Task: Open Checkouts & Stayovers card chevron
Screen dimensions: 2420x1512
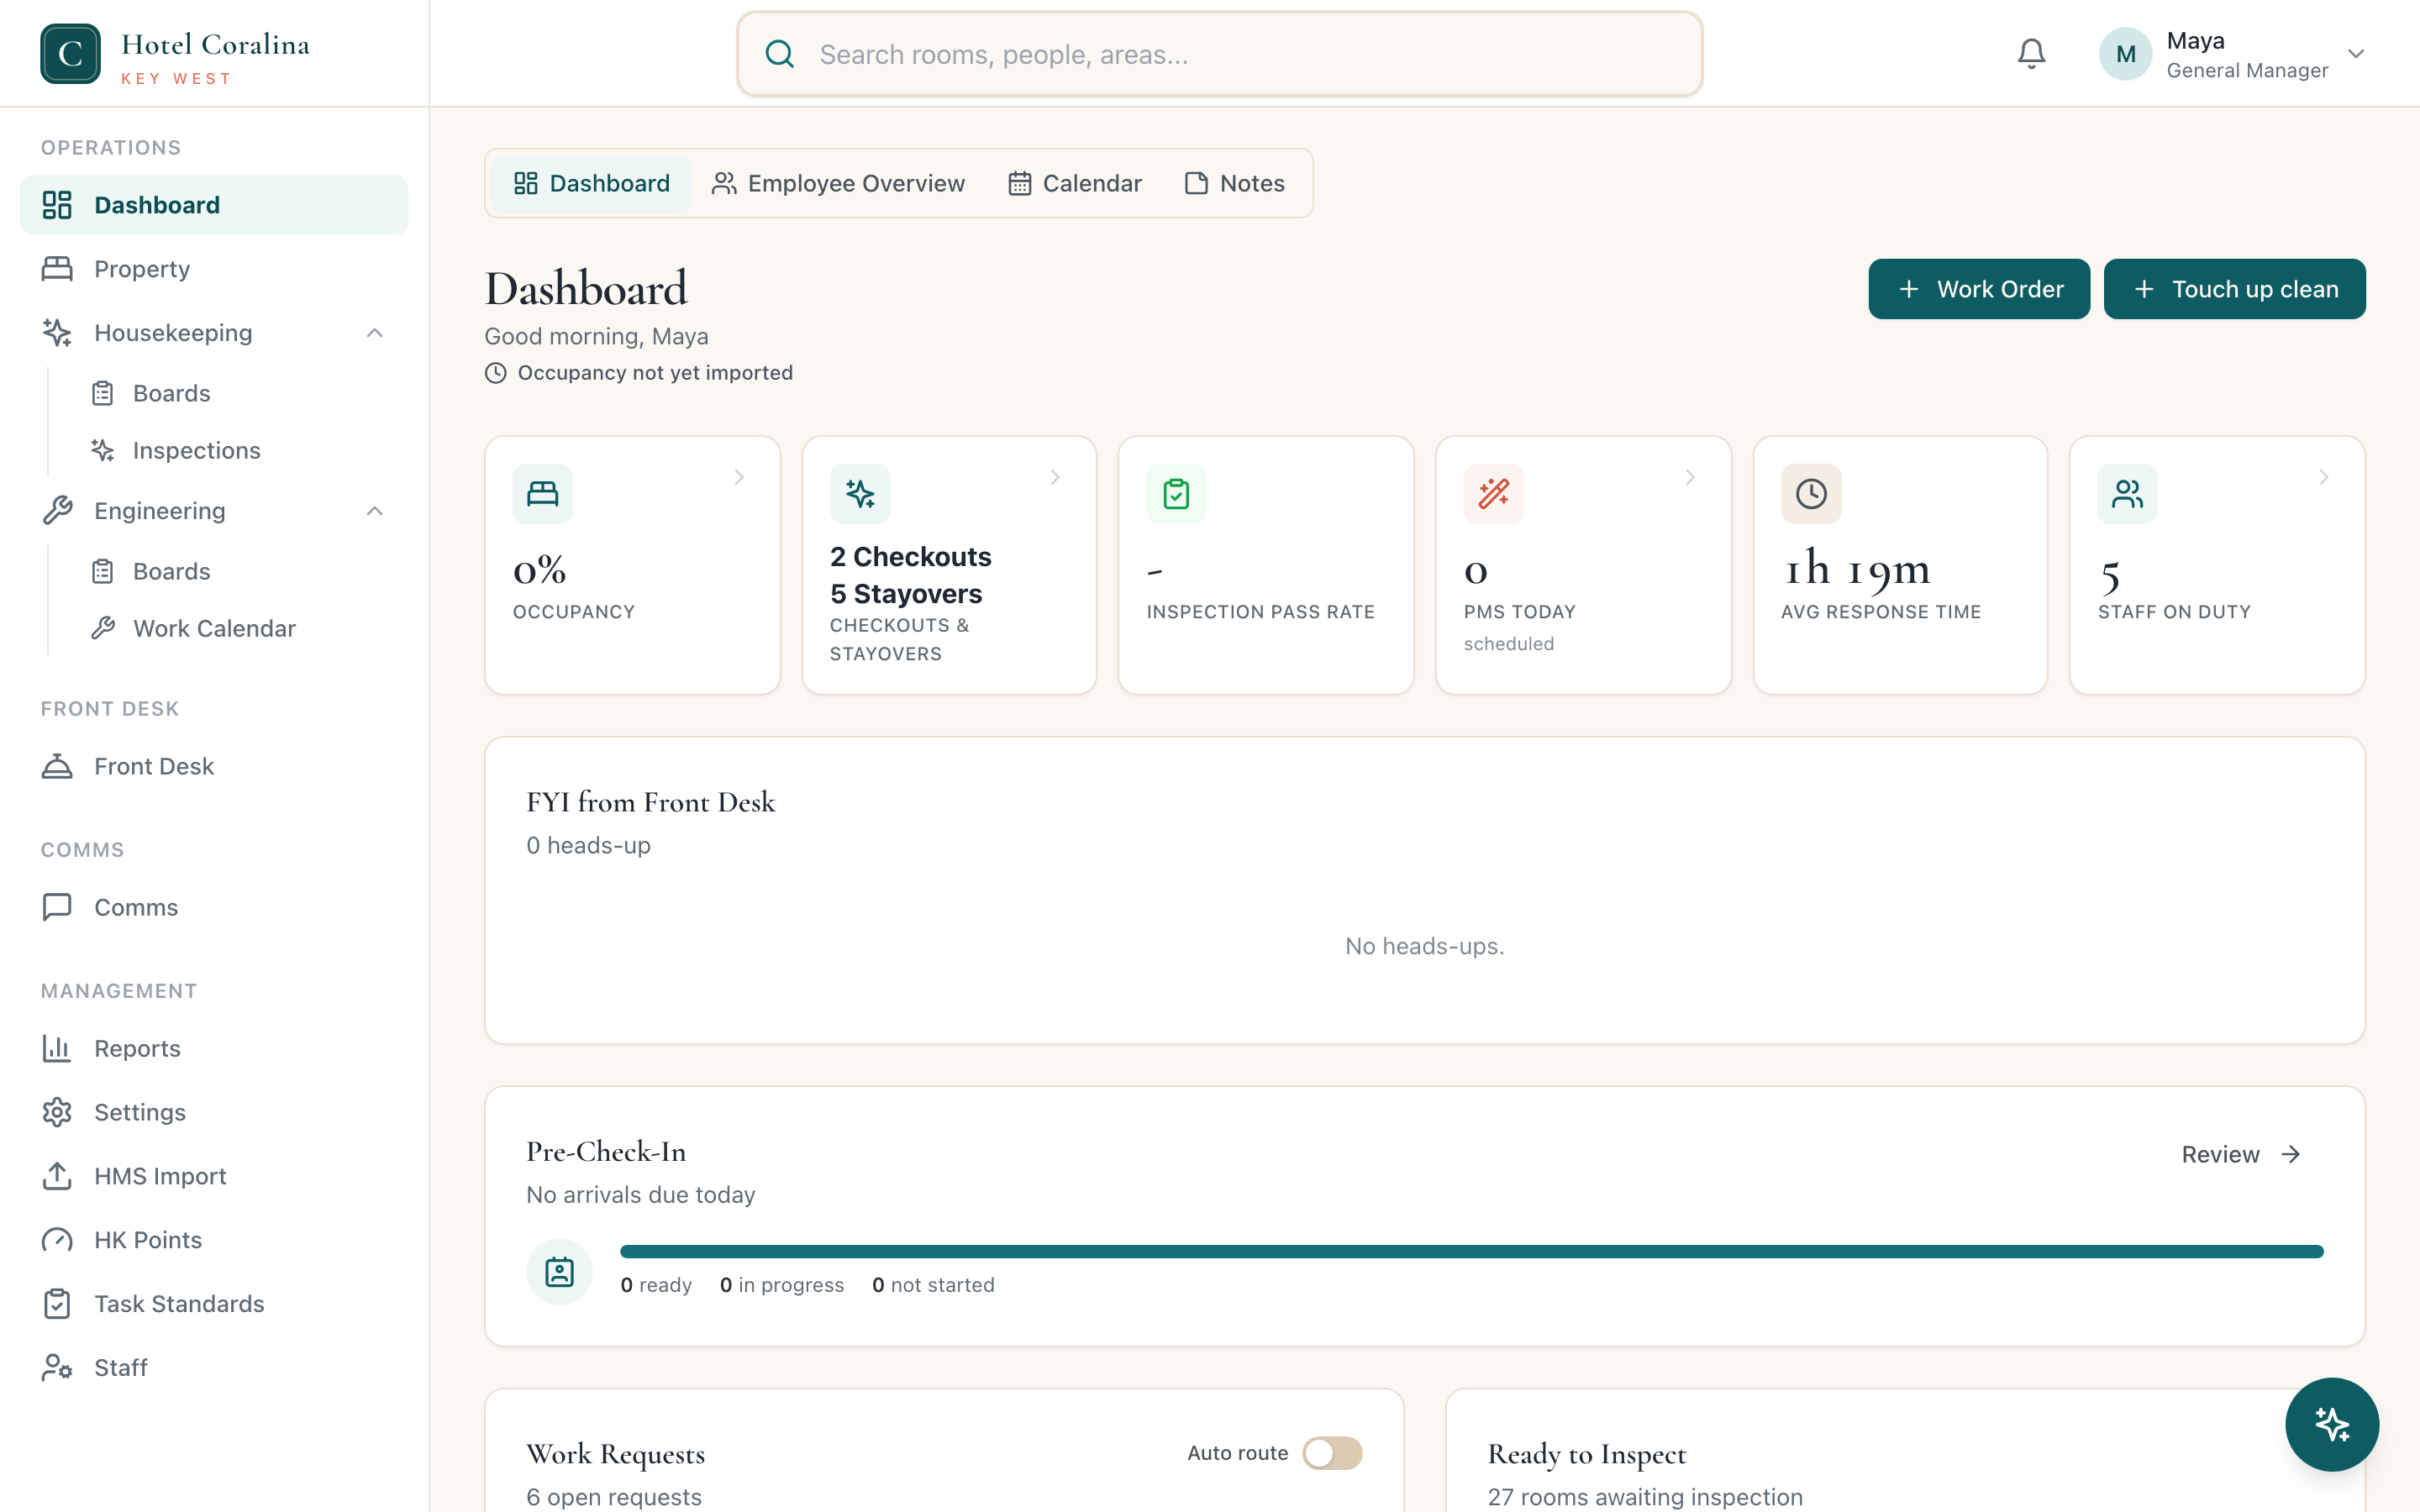Action: tap(1055, 477)
